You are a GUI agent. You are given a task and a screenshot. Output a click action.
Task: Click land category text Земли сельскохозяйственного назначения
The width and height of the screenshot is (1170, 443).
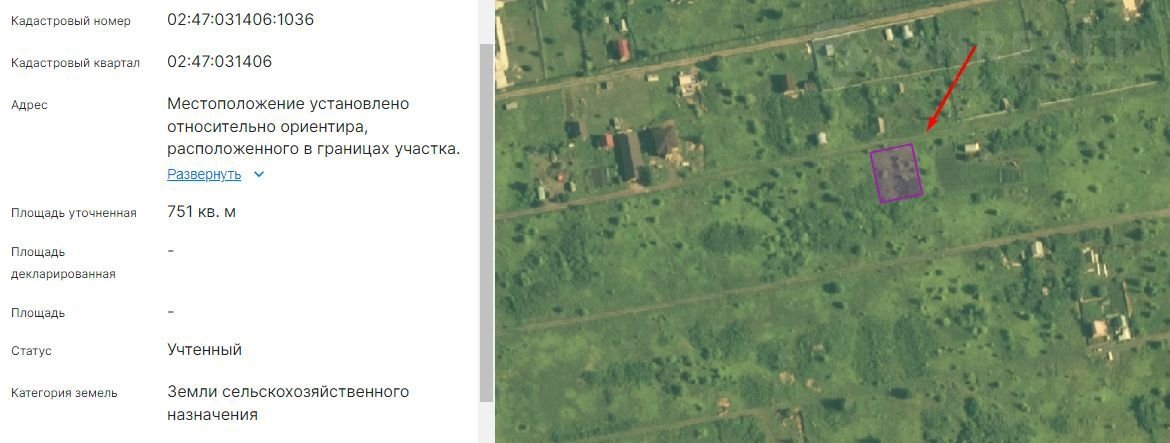288,403
